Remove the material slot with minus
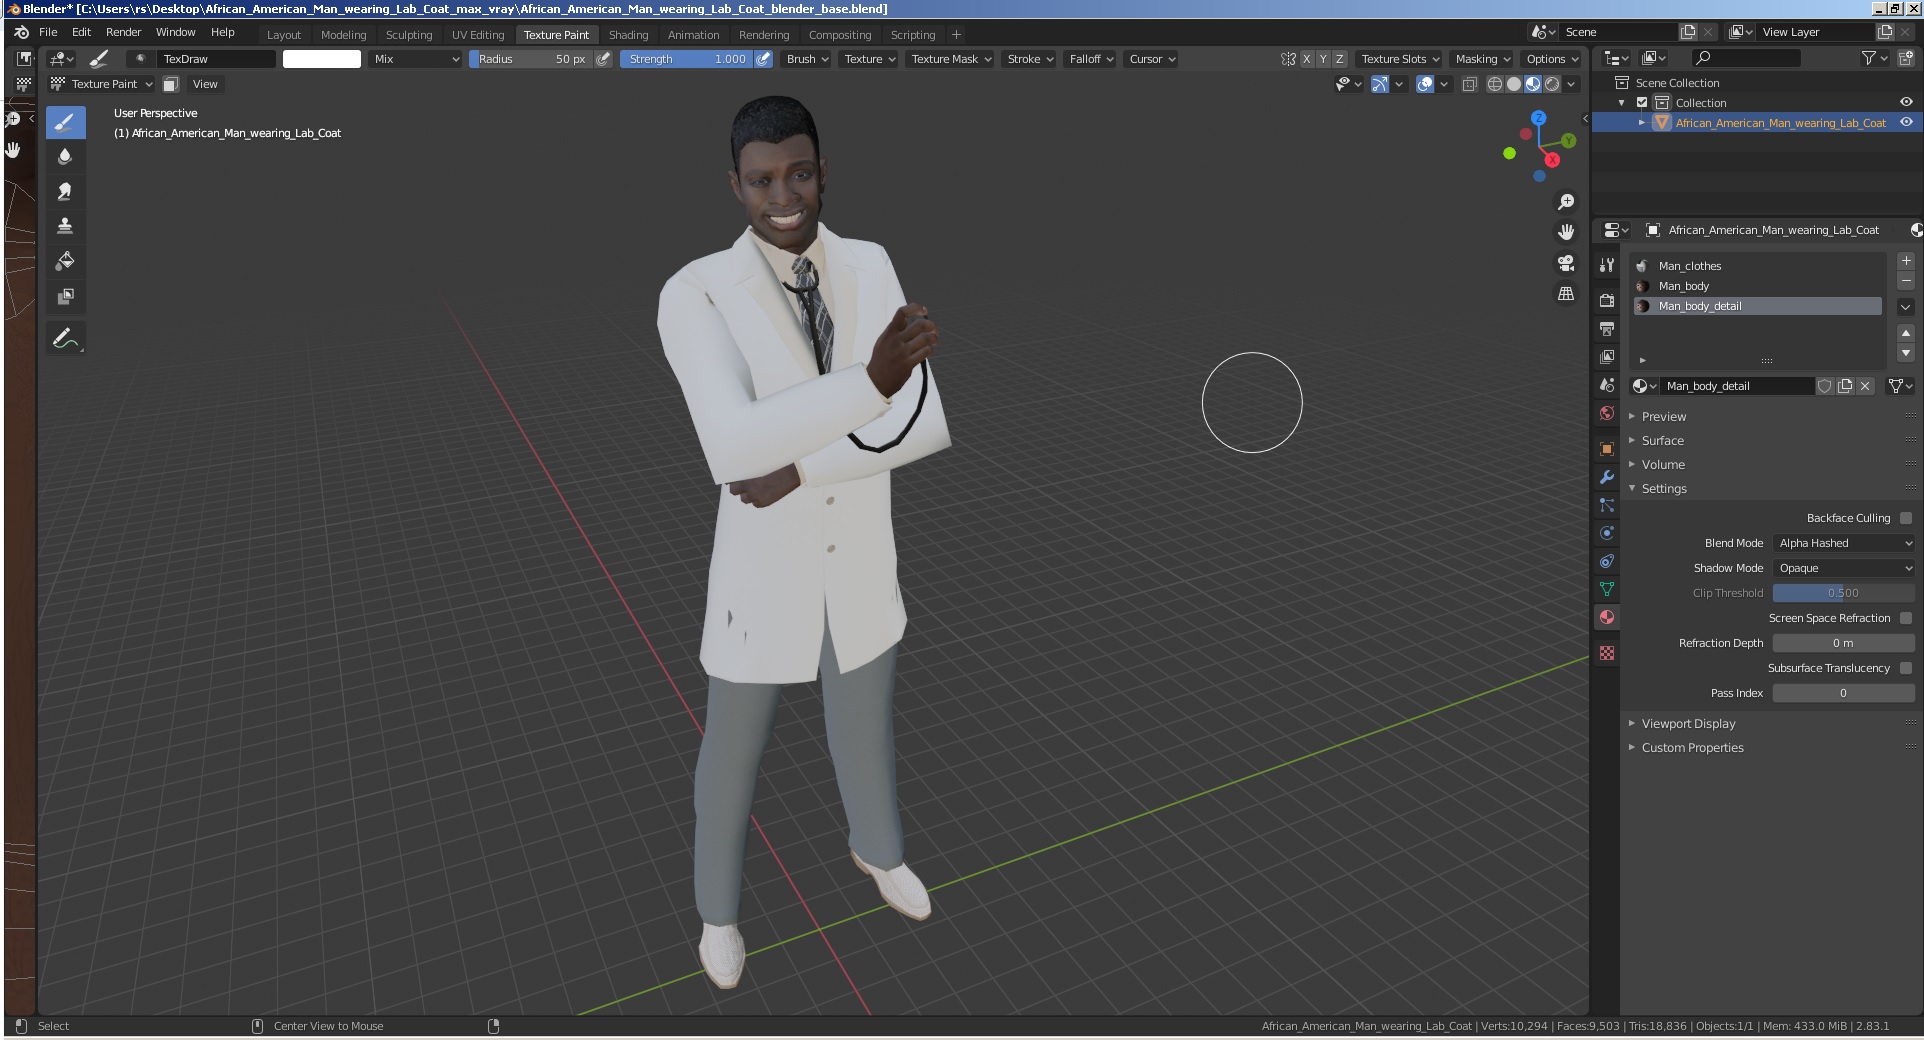The image size is (1924, 1040). click(x=1906, y=281)
